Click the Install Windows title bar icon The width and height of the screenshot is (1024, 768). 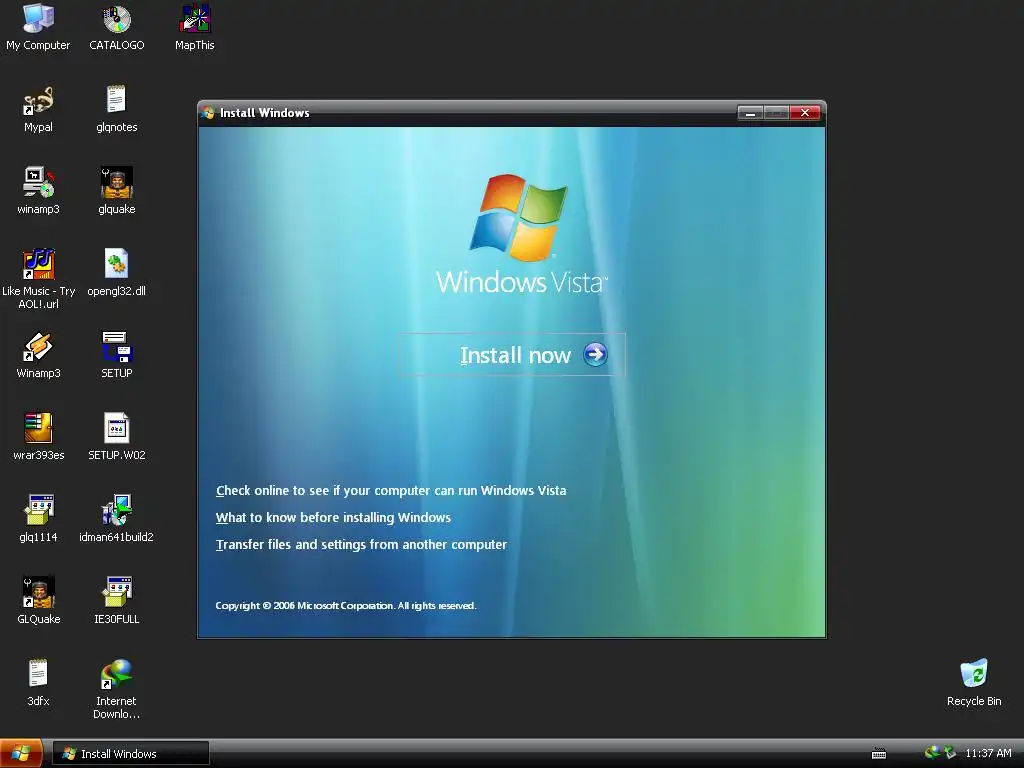tap(209, 113)
